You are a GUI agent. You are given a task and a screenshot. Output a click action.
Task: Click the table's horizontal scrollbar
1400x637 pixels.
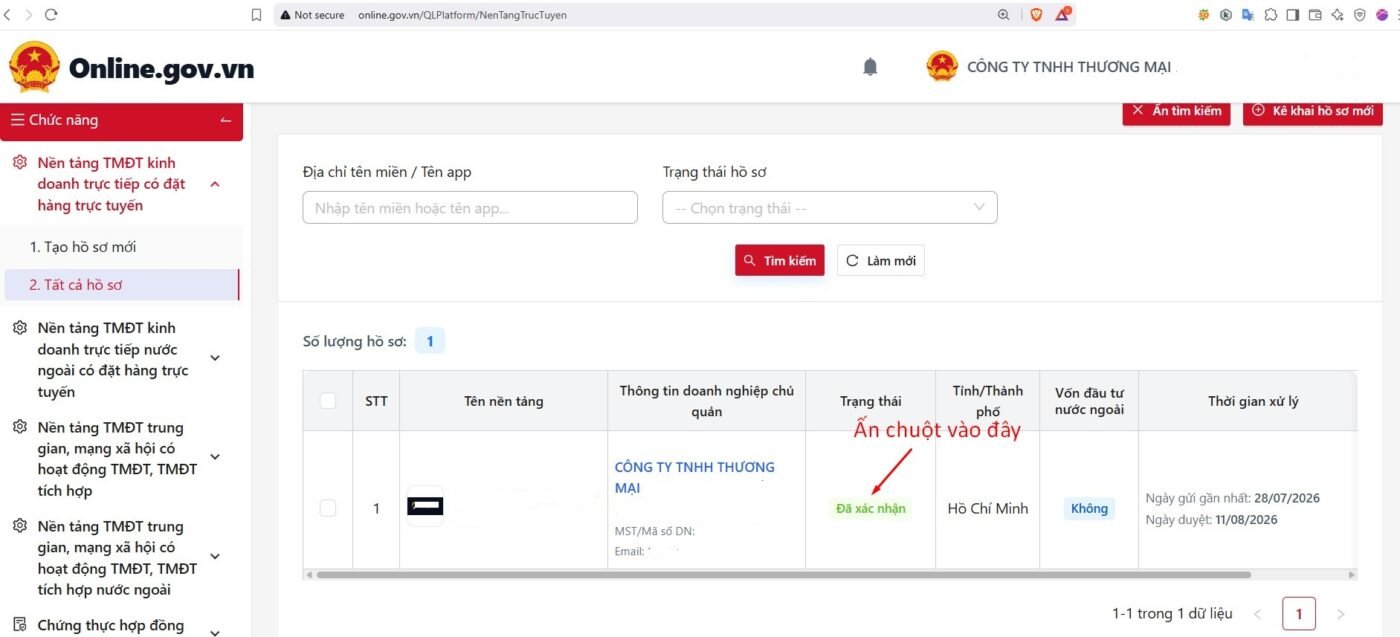point(783,575)
